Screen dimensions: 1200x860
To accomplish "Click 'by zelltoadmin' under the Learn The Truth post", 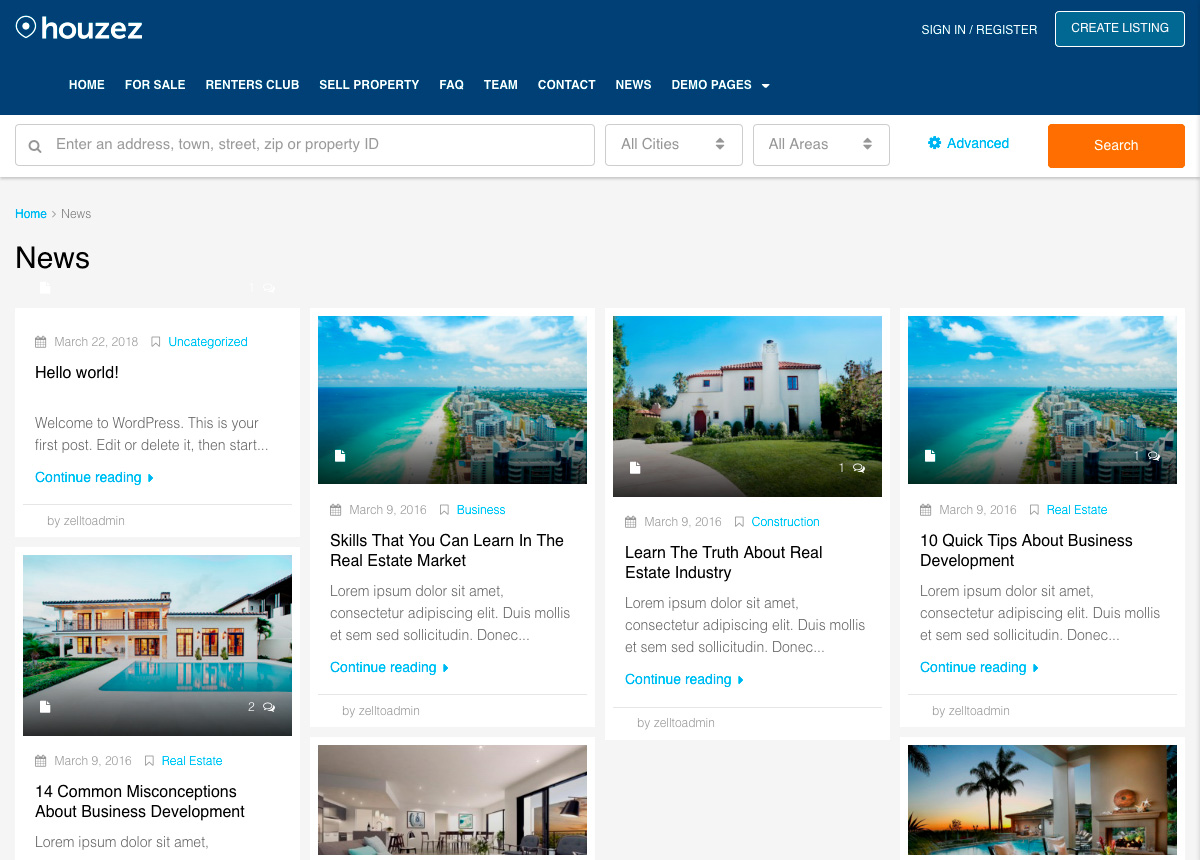I will point(676,723).
